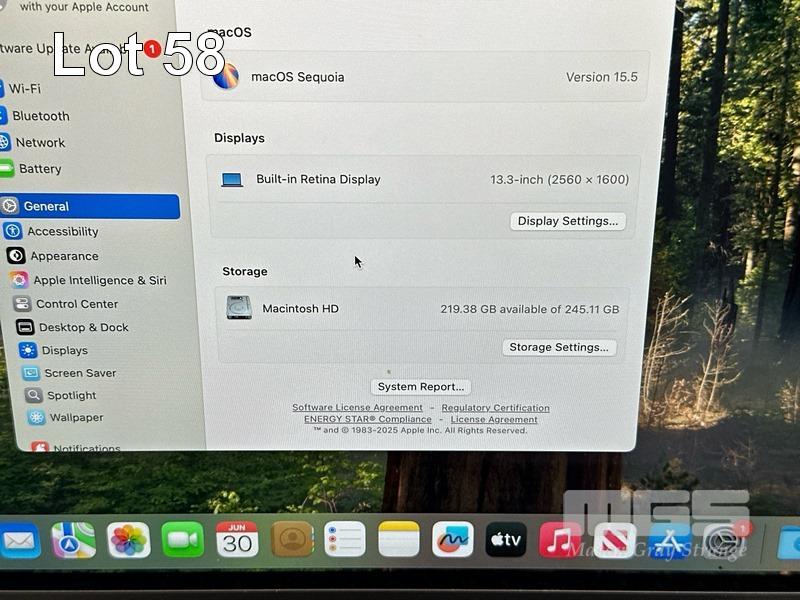The image size is (800, 600).
Task: Launch the Notes app in Dock
Action: (399, 540)
